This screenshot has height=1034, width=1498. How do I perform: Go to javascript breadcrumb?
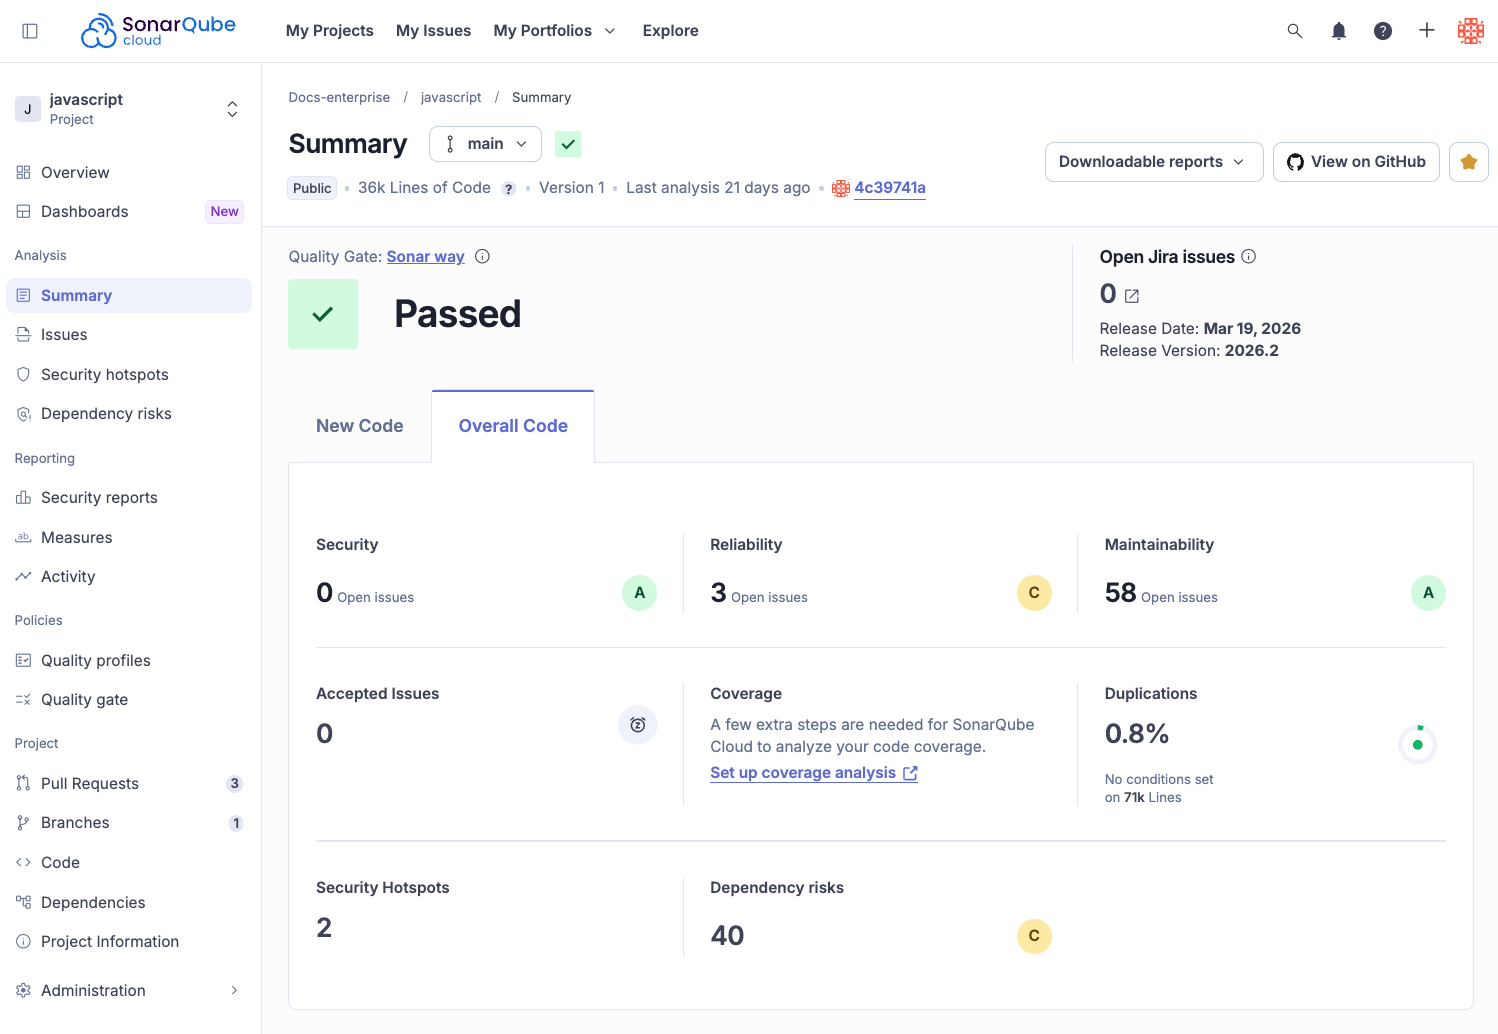pos(451,97)
